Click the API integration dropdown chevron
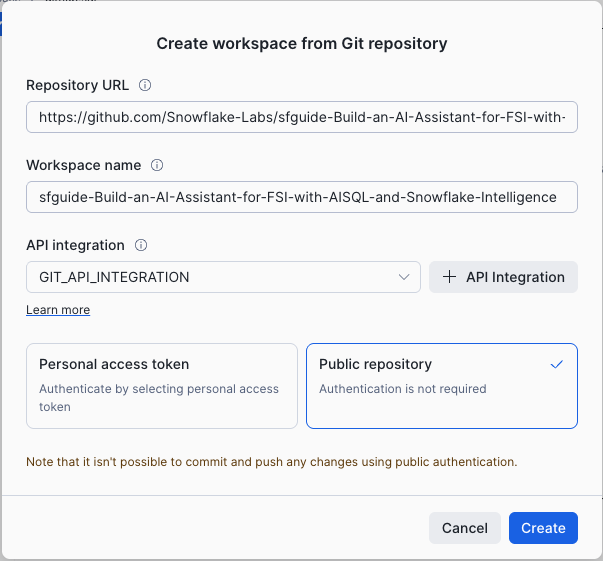 tap(404, 277)
